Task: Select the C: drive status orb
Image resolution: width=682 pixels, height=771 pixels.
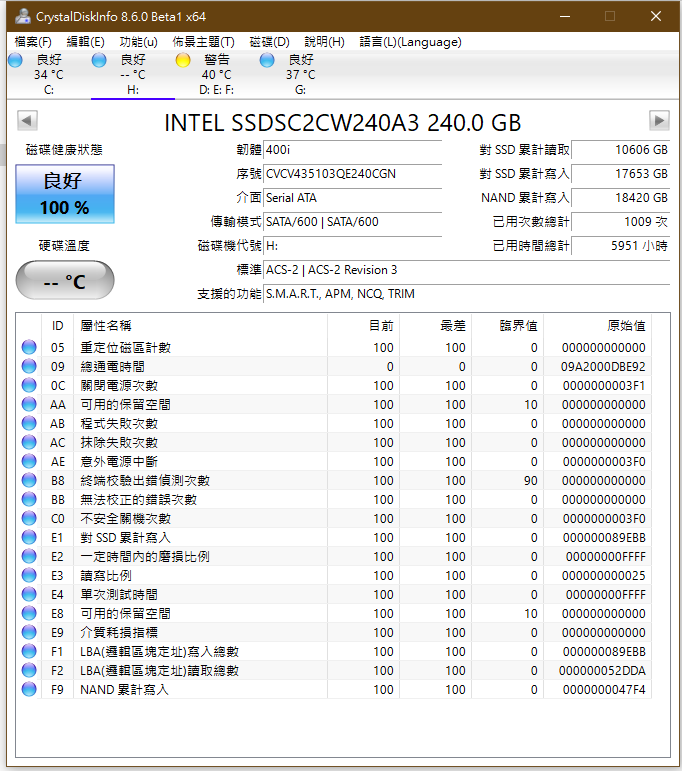Action: 16,60
